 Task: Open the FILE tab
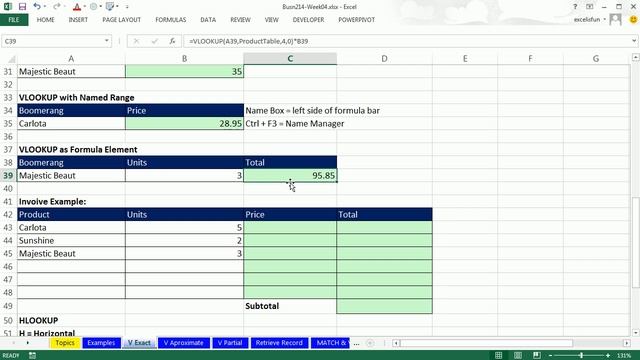(x=14, y=20)
